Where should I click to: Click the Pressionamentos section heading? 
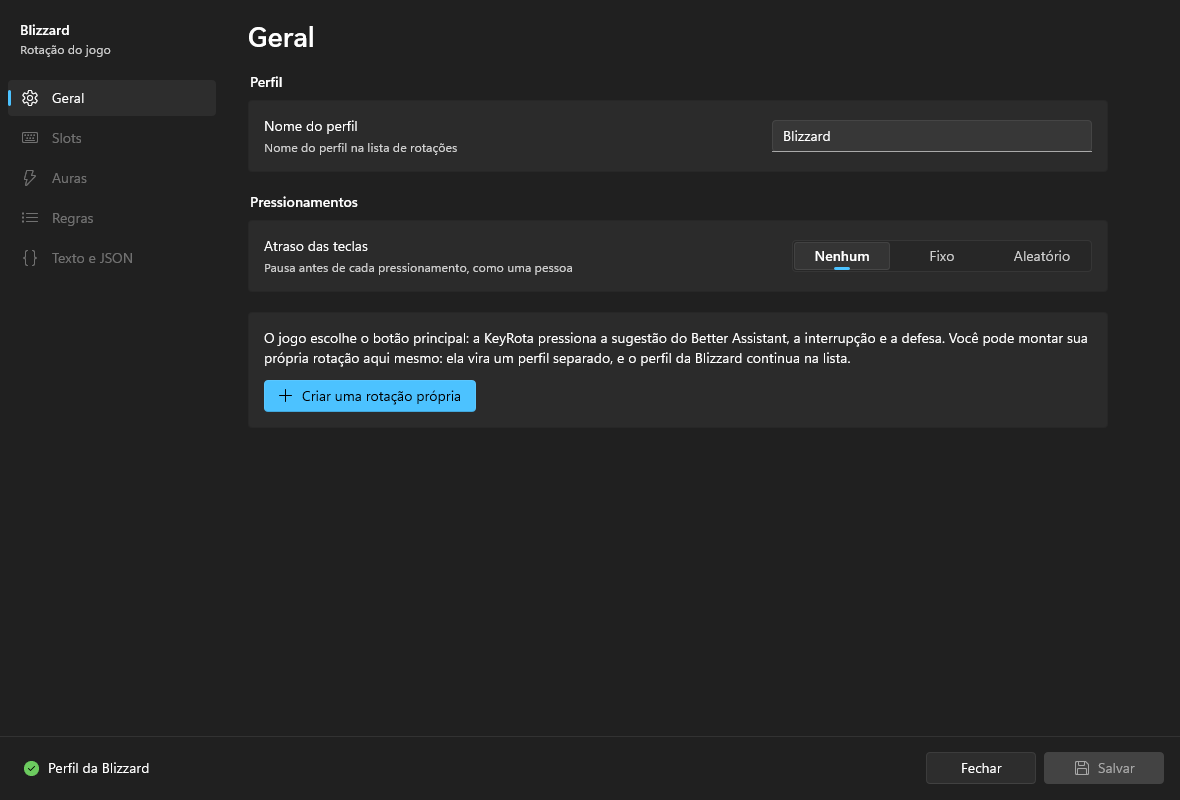304,202
